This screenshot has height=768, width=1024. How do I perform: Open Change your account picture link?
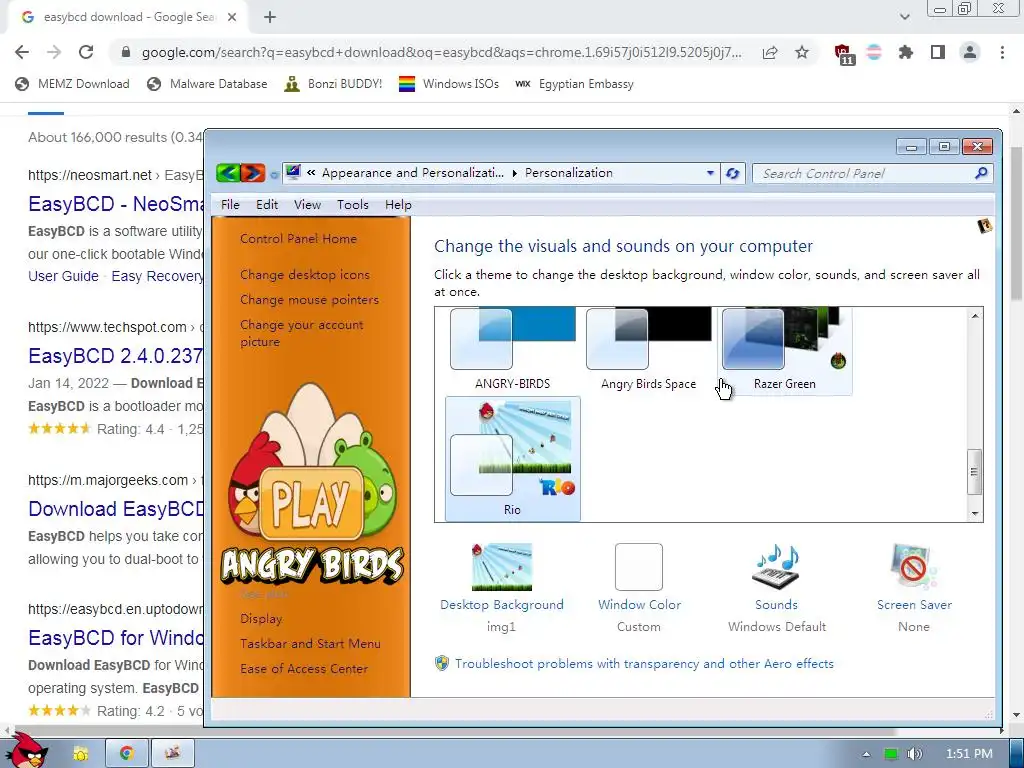302,333
